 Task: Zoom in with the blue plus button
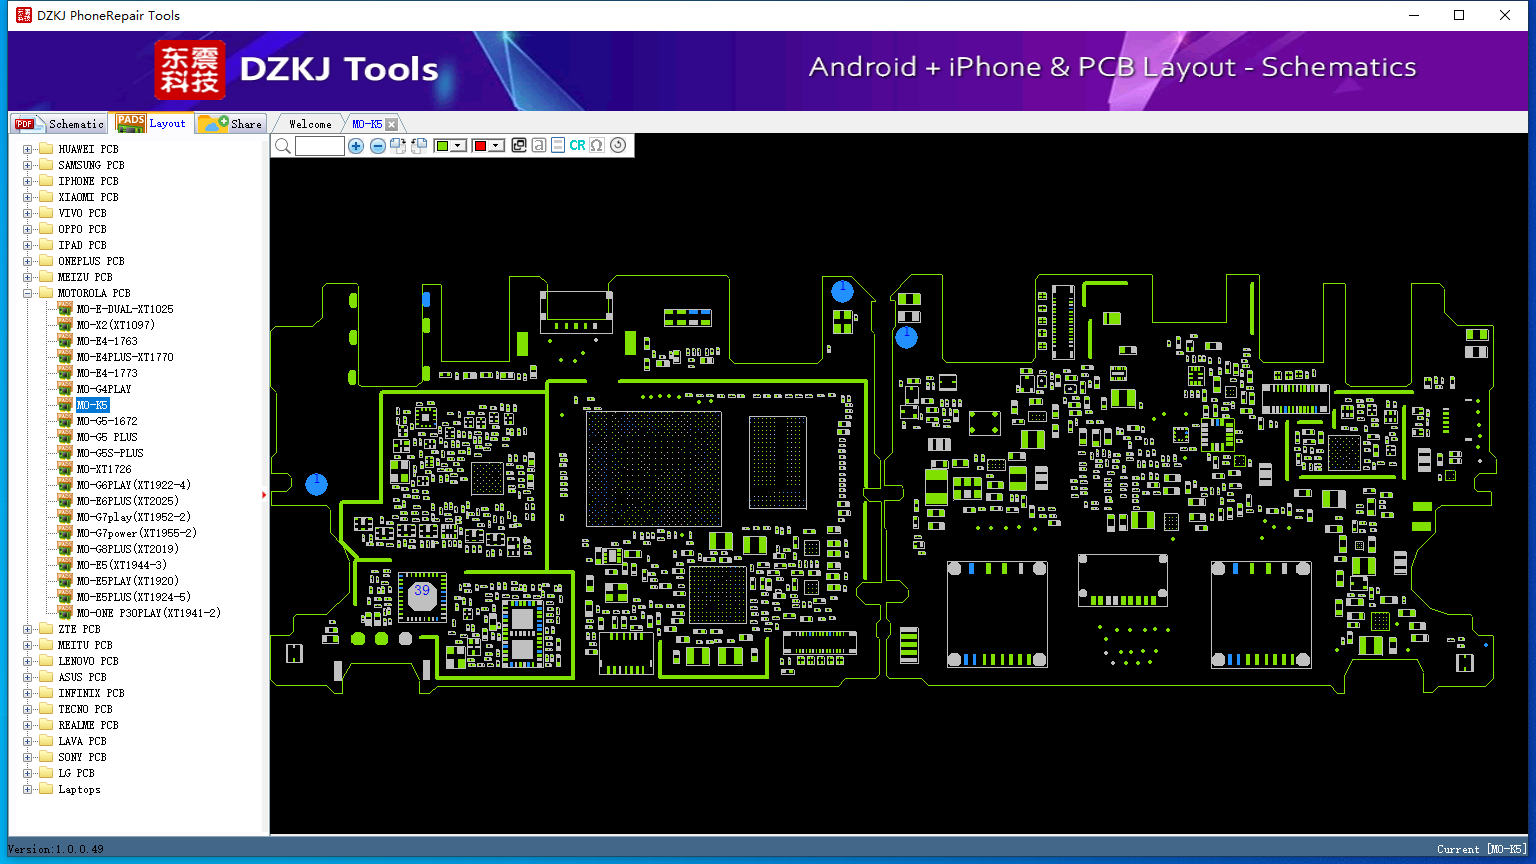(x=356, y=146)
